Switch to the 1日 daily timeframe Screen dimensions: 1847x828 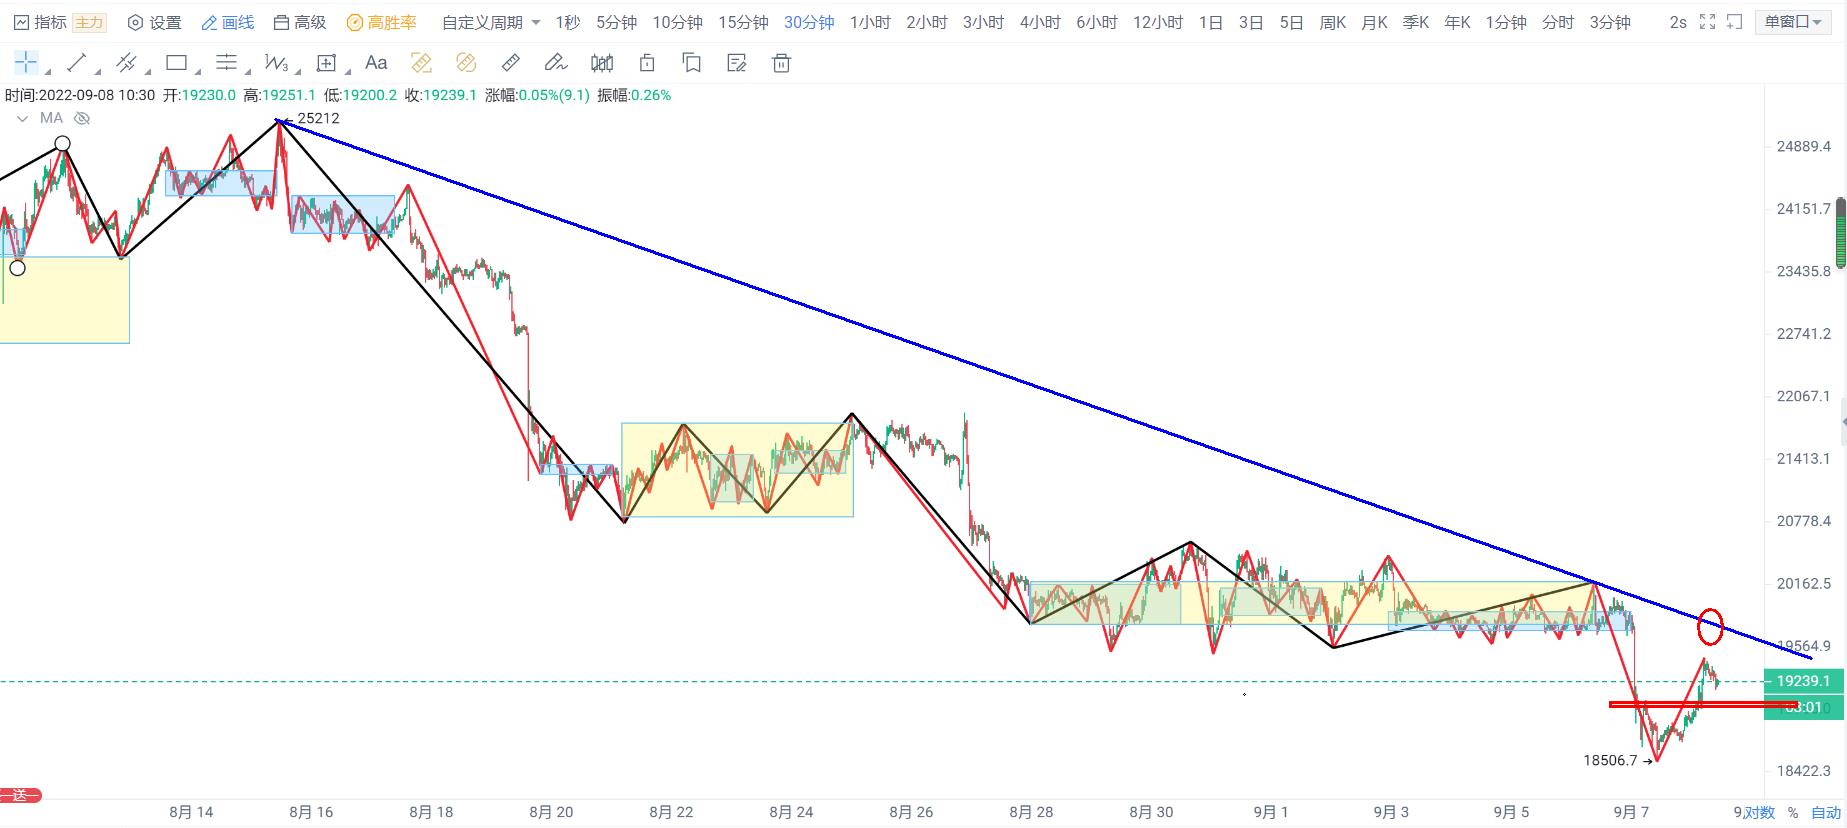tap(1210, 22)
